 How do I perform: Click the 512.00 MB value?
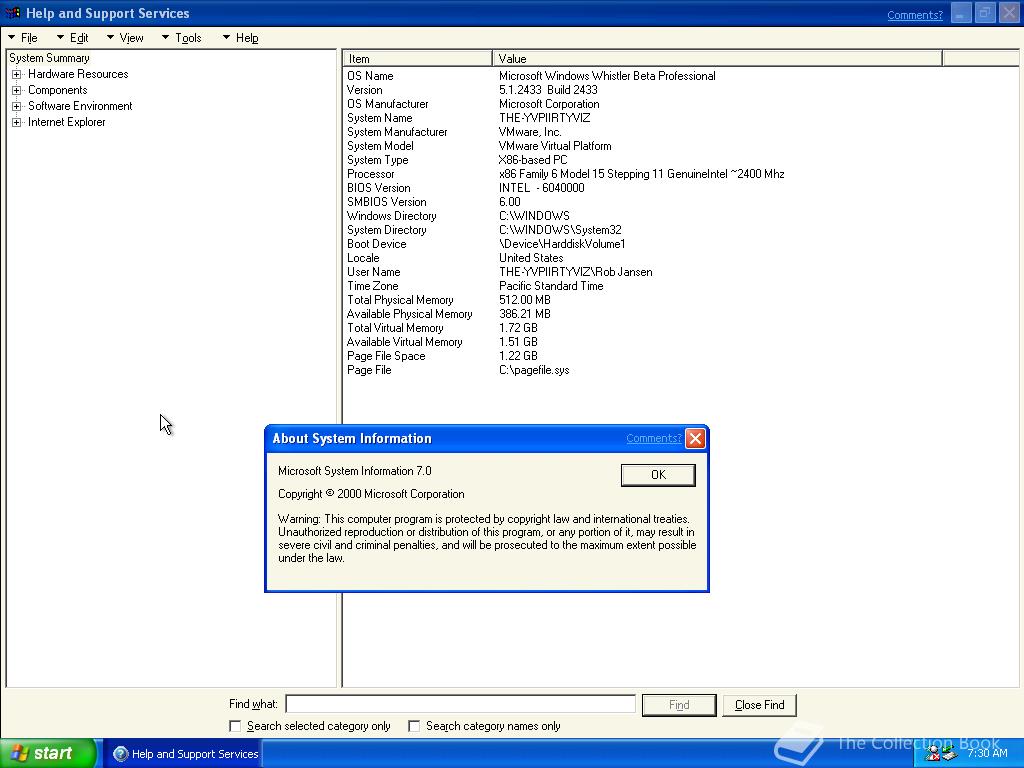pyautogui.click(x=524, y=300)
